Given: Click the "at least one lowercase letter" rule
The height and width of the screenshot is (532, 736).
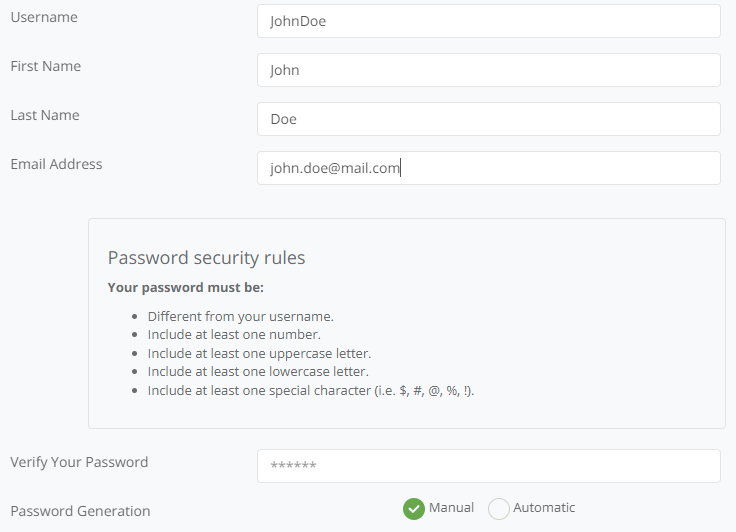Looking at the screenshot, I should 258,372.
